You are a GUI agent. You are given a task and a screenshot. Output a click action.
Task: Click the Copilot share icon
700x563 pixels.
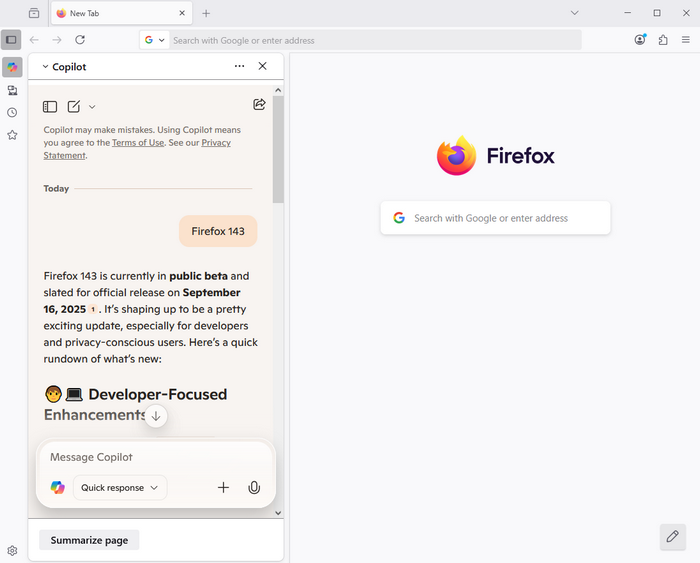pos(259,105)
